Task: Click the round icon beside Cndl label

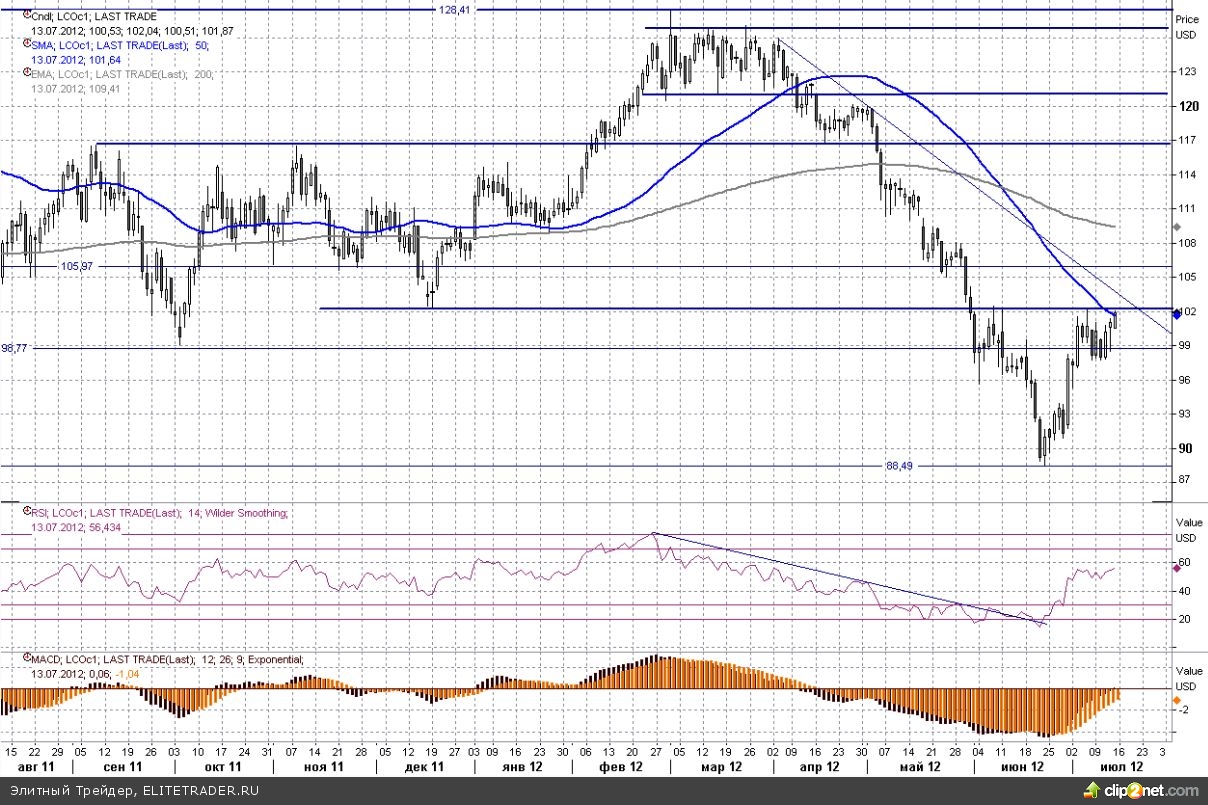Action: 26,17
